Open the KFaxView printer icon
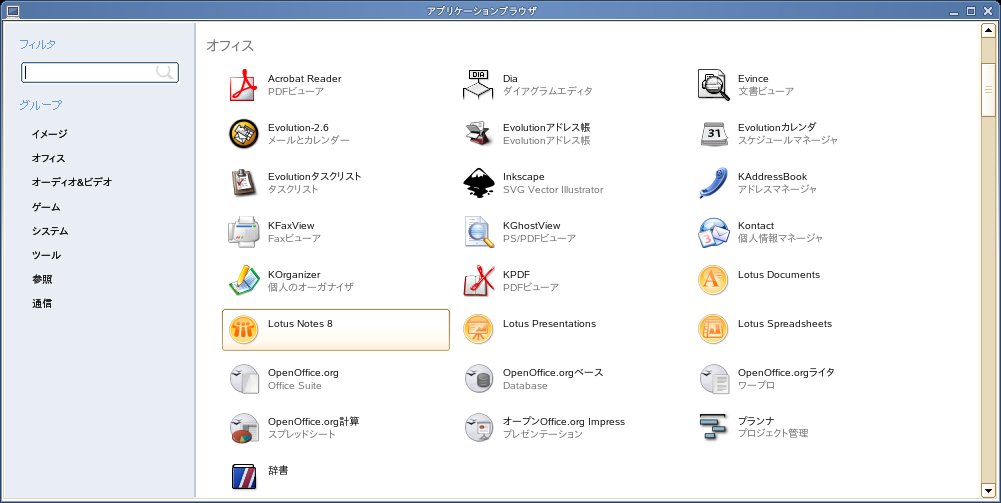 (243, 232)
